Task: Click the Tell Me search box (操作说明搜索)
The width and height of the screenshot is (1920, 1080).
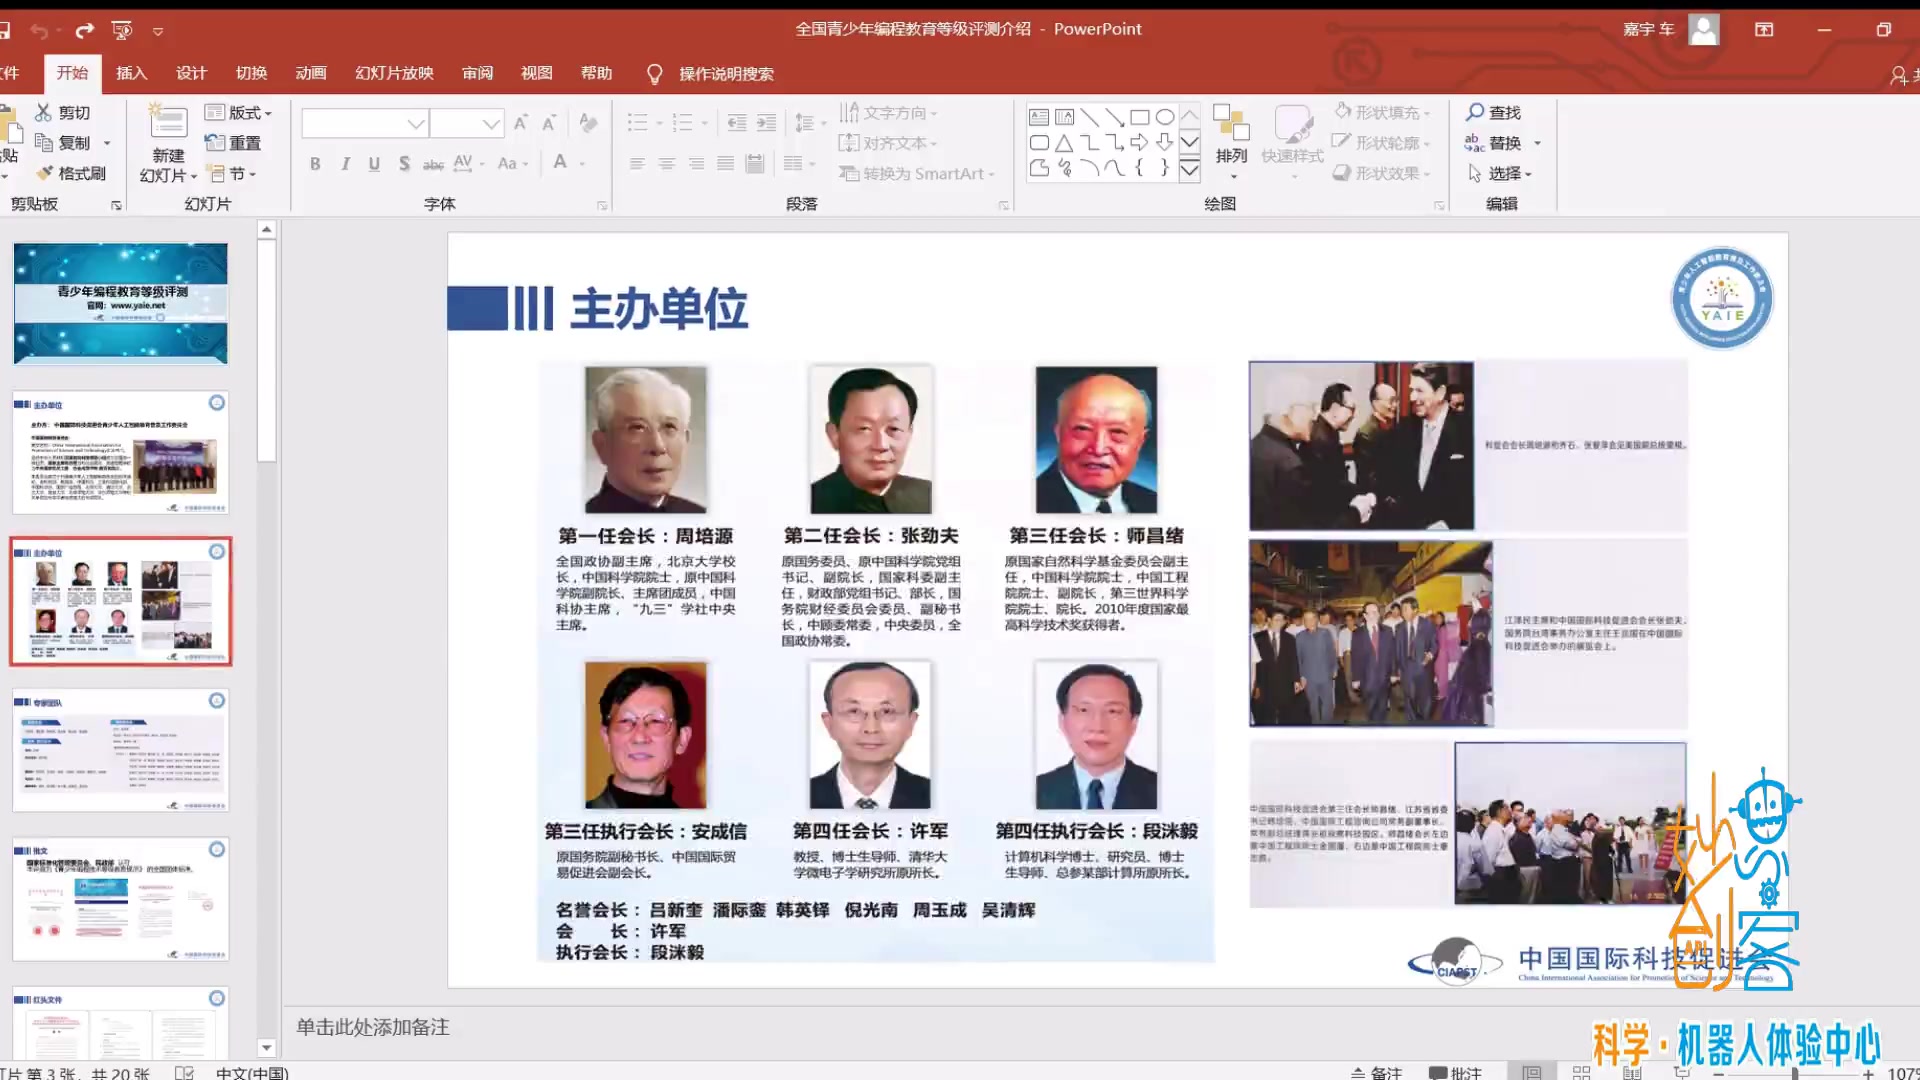Action: coord(711,74)
